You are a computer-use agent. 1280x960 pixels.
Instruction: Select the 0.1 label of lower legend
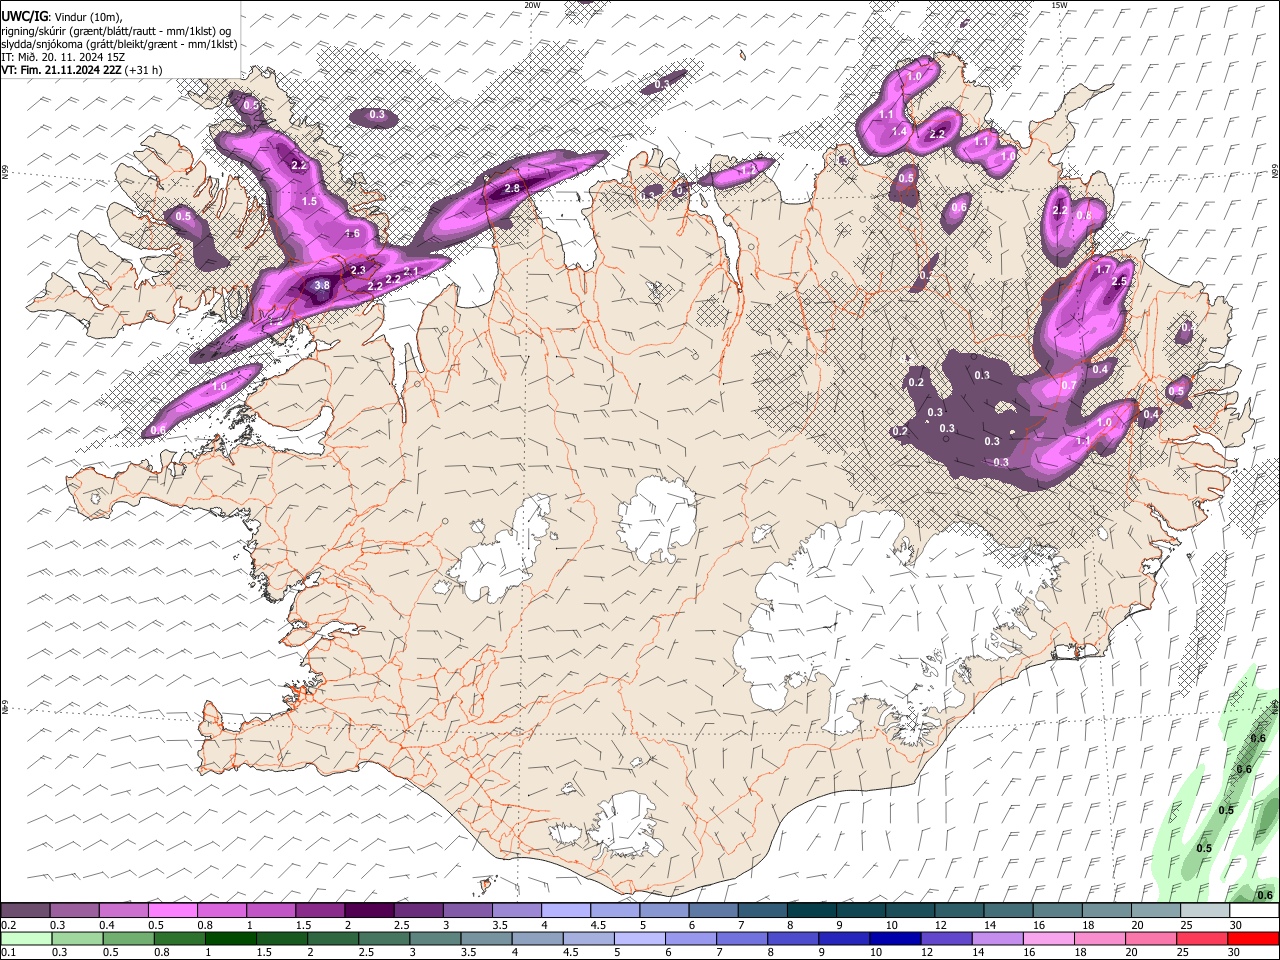click(9, 953)
